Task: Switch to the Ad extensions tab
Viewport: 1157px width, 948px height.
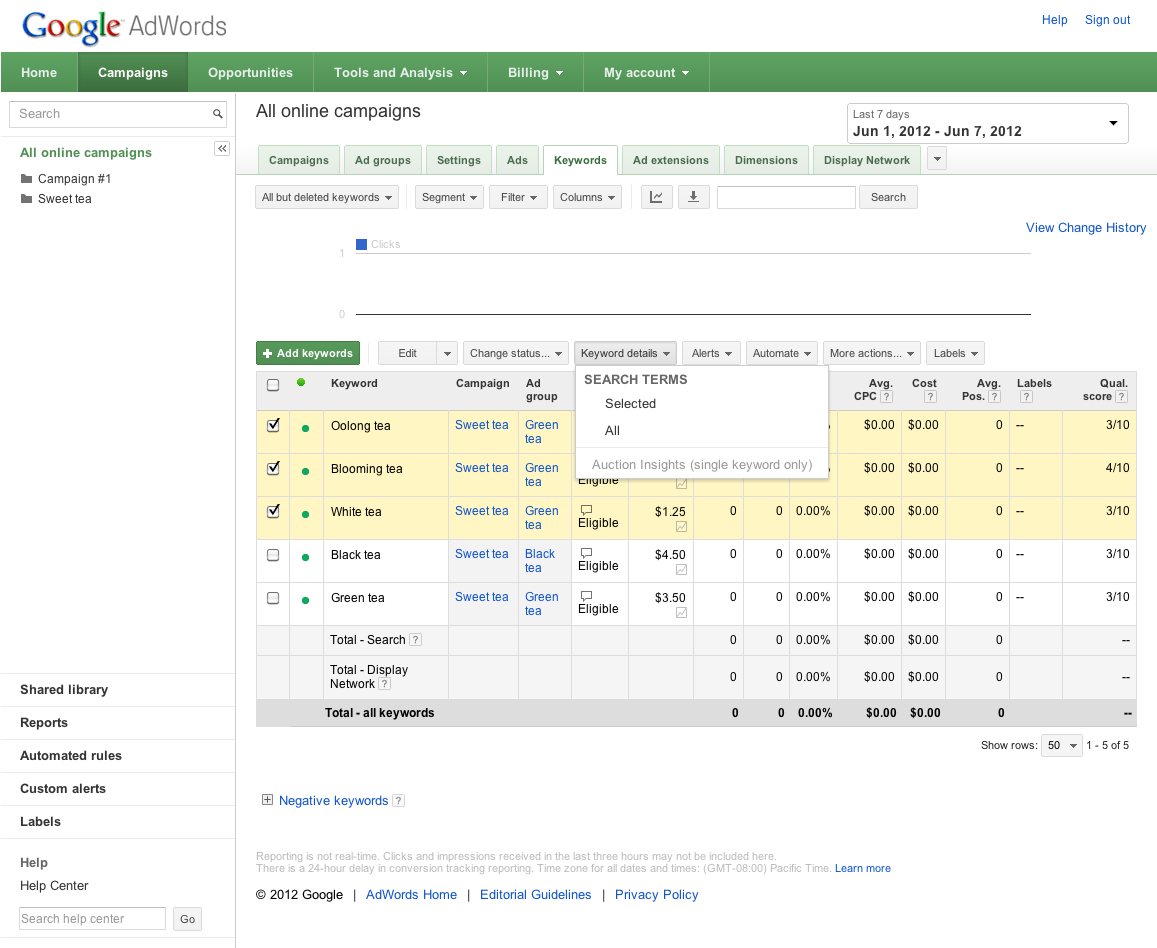Action: pos(671,160)
